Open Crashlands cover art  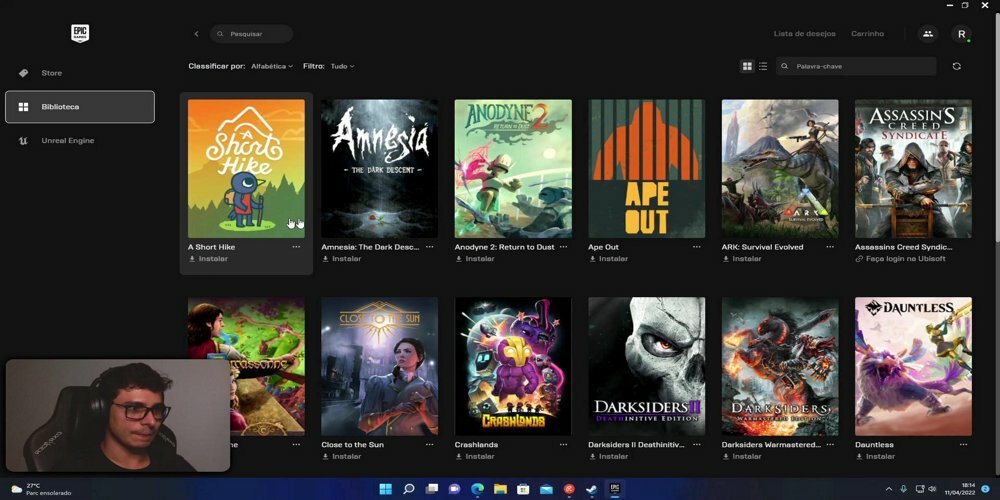click(513, 366)
